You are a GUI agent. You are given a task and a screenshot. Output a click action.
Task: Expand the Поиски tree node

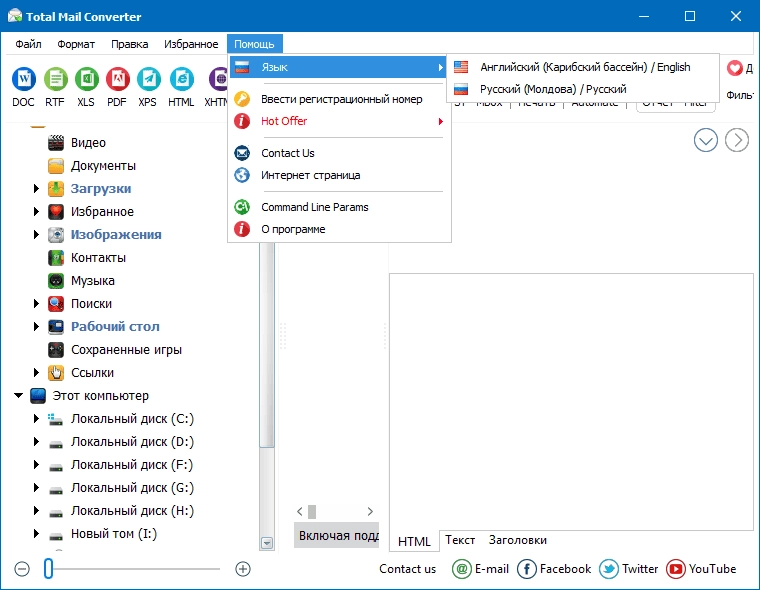[36, 304]
